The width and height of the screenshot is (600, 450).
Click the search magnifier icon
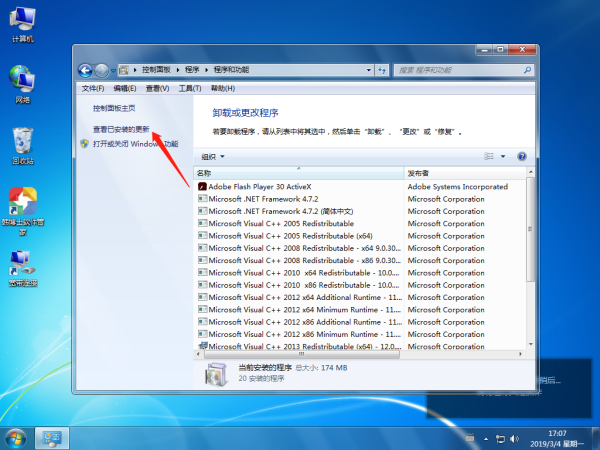click(527, 70)
